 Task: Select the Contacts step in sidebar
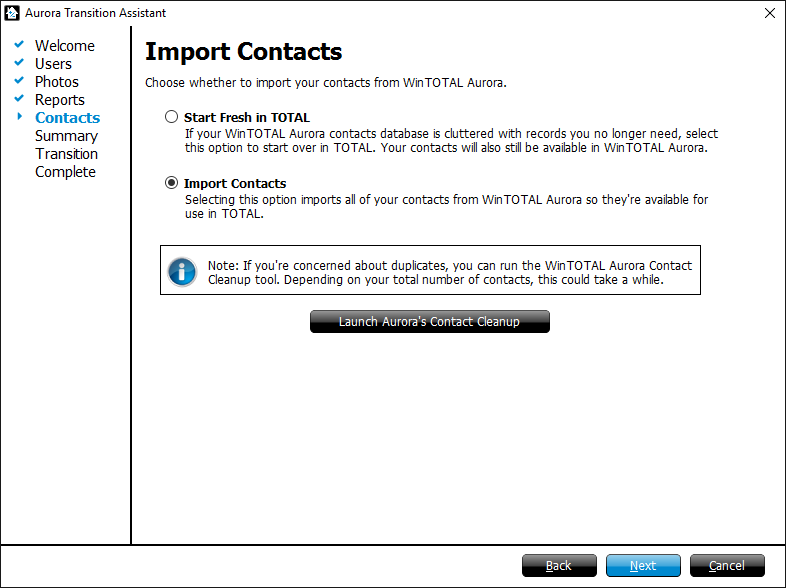(67, 118)
